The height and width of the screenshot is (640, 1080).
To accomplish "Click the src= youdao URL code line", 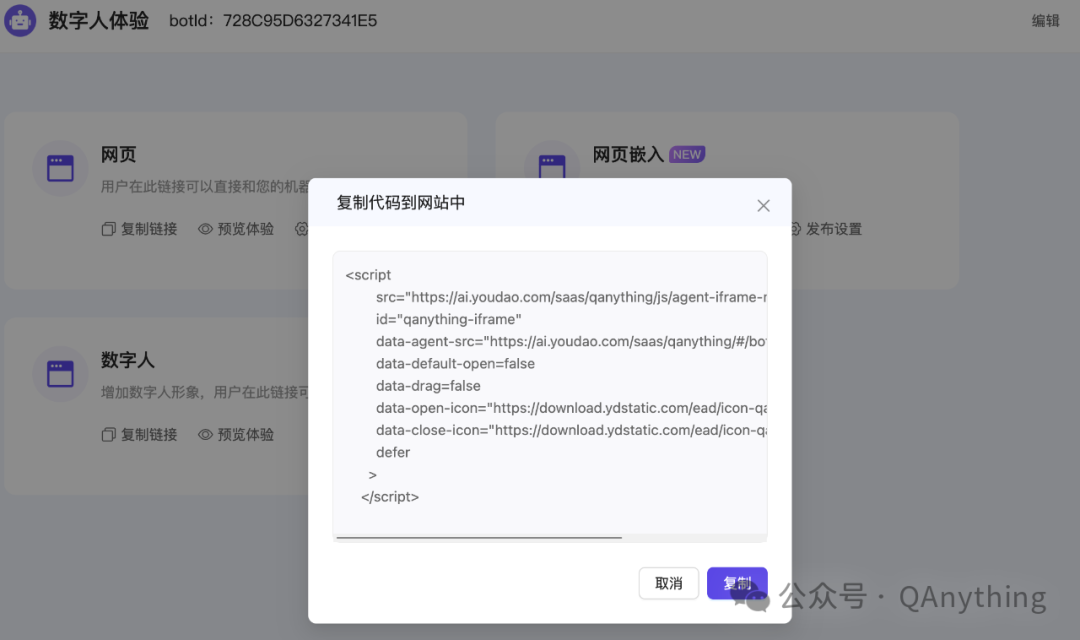I will (x=571, y=297).
